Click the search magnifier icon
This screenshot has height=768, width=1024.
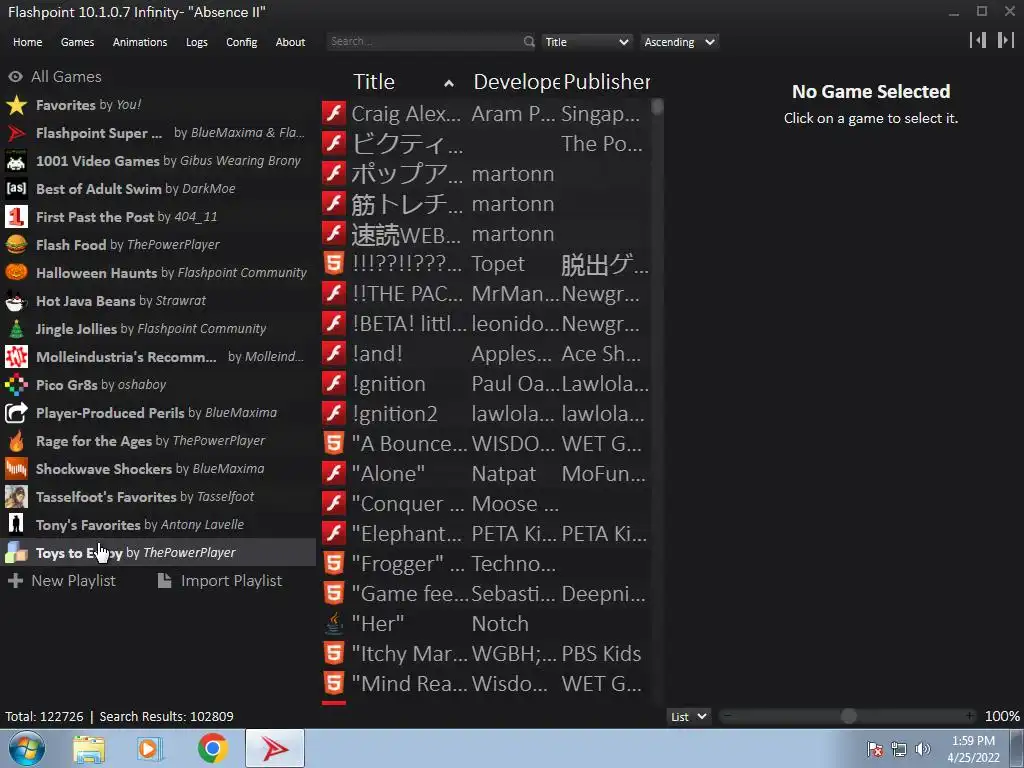click(x=528, y=42)
